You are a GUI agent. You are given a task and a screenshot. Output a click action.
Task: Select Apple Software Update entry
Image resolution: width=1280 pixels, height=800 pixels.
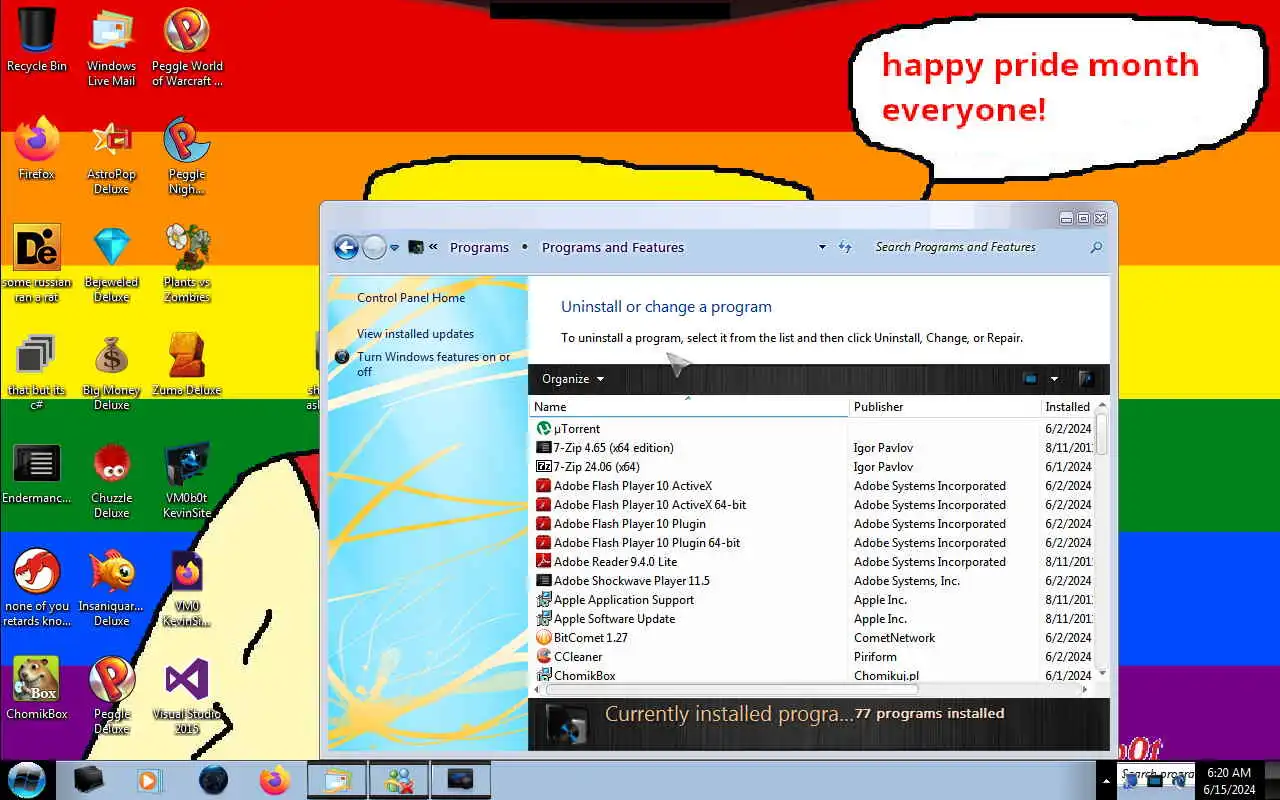813,619
